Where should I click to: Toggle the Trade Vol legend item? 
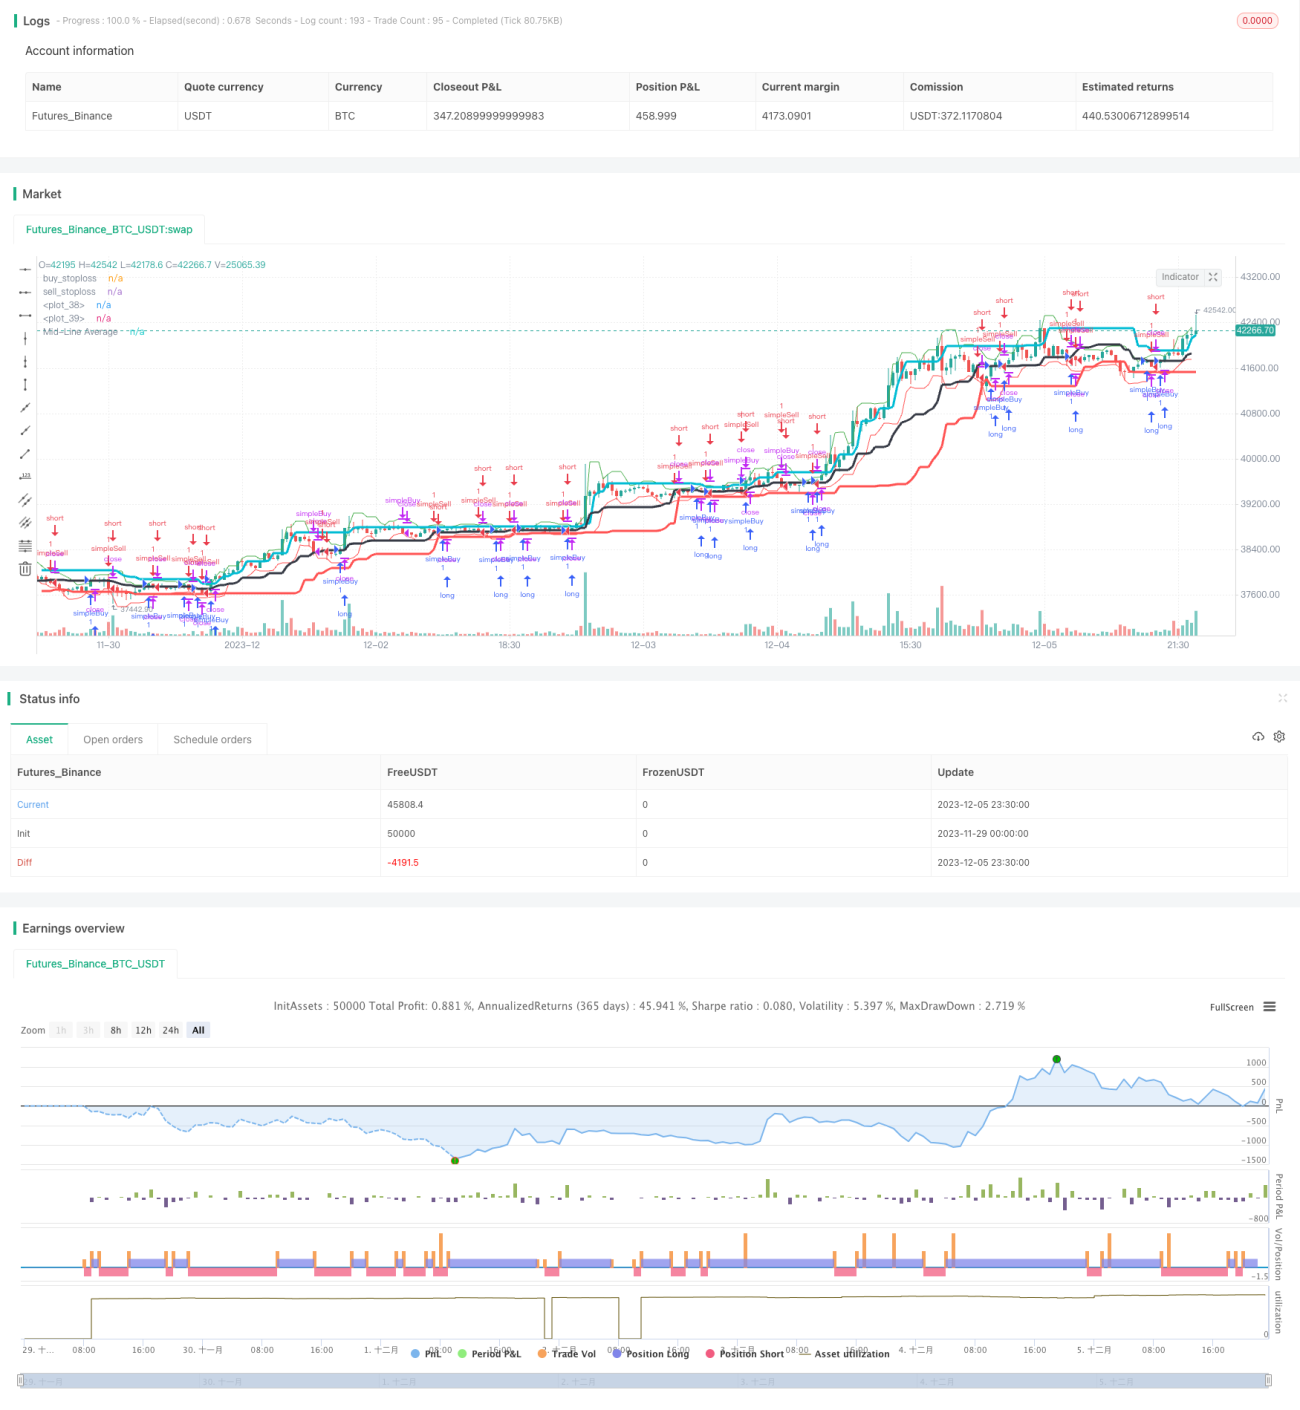567,1353
